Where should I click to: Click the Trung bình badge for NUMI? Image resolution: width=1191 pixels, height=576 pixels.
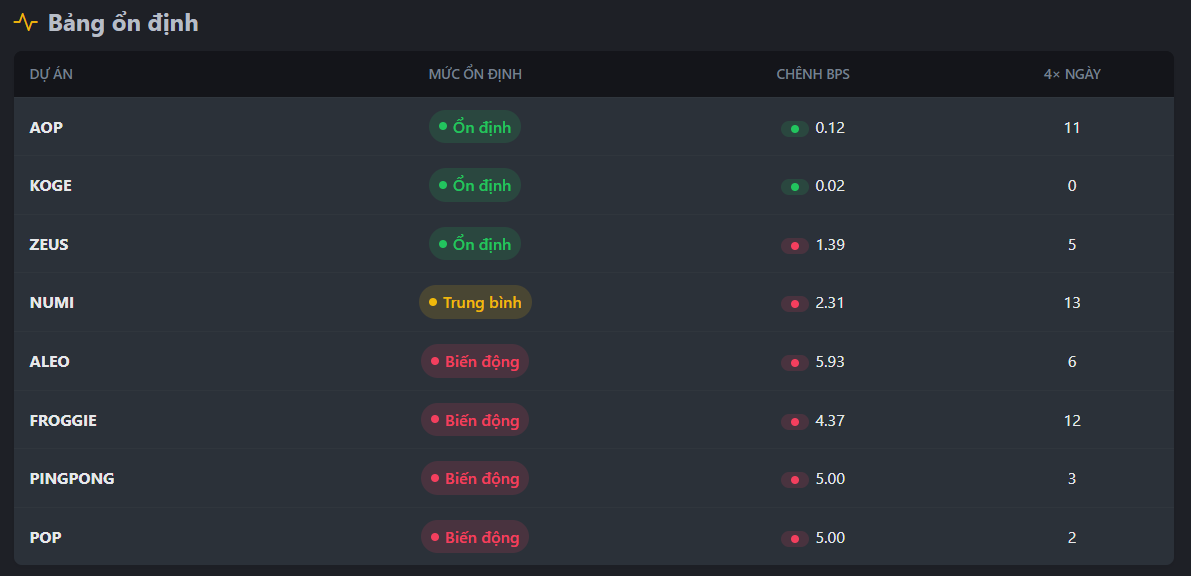coord(475,302)
